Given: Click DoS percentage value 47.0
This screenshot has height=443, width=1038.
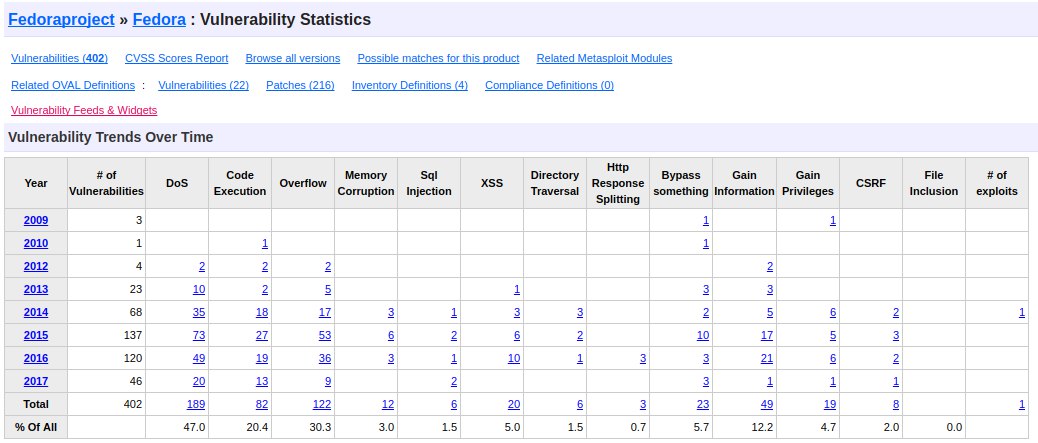Looking at the screenshot, I should pos(195,427).
